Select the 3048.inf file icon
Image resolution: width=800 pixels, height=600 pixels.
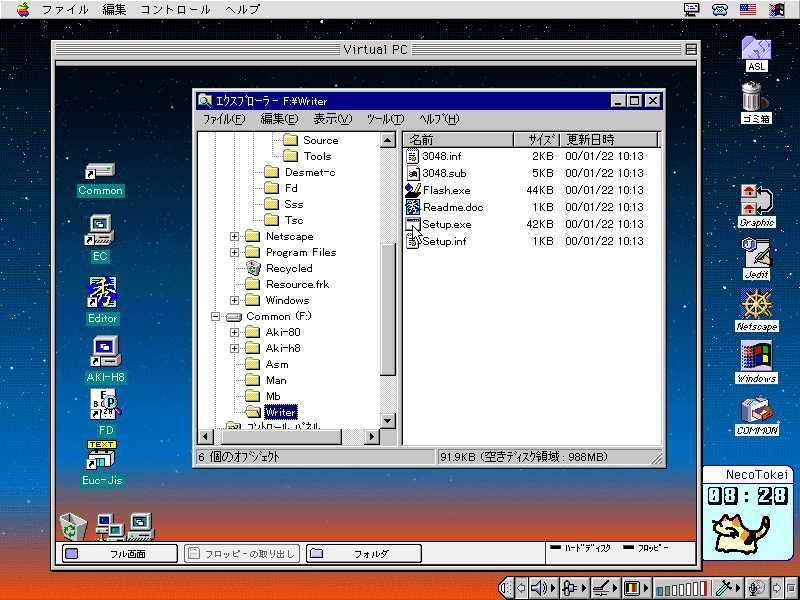pyautogui.click(x=412, y=156)
